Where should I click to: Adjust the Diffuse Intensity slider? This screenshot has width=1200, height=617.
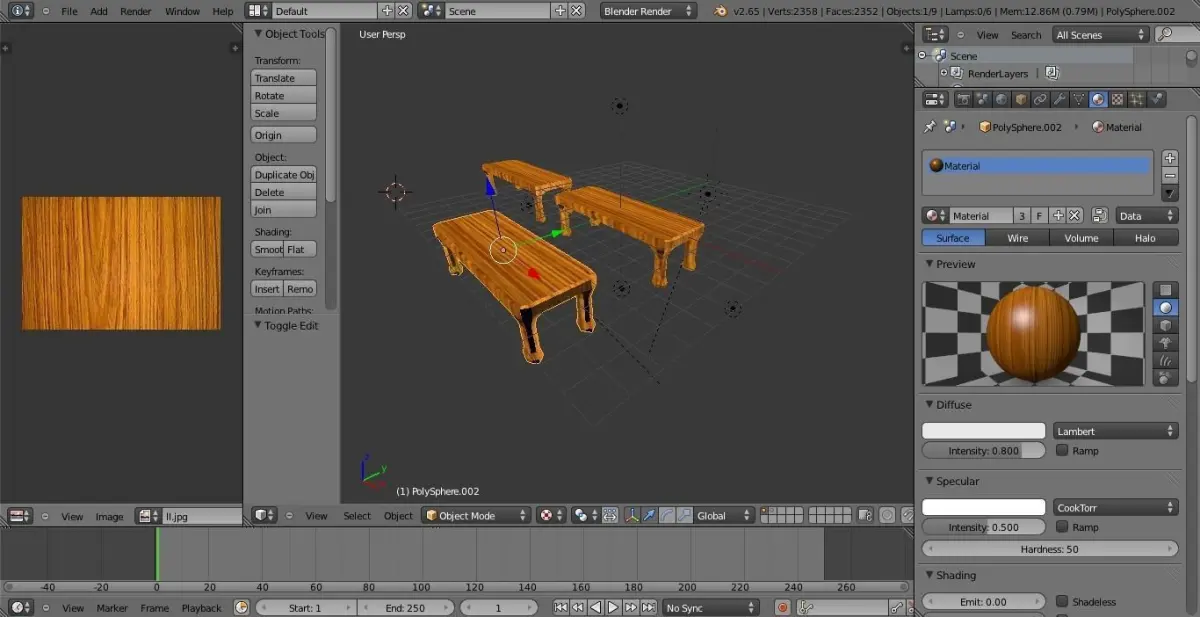(x=984, y=450)
